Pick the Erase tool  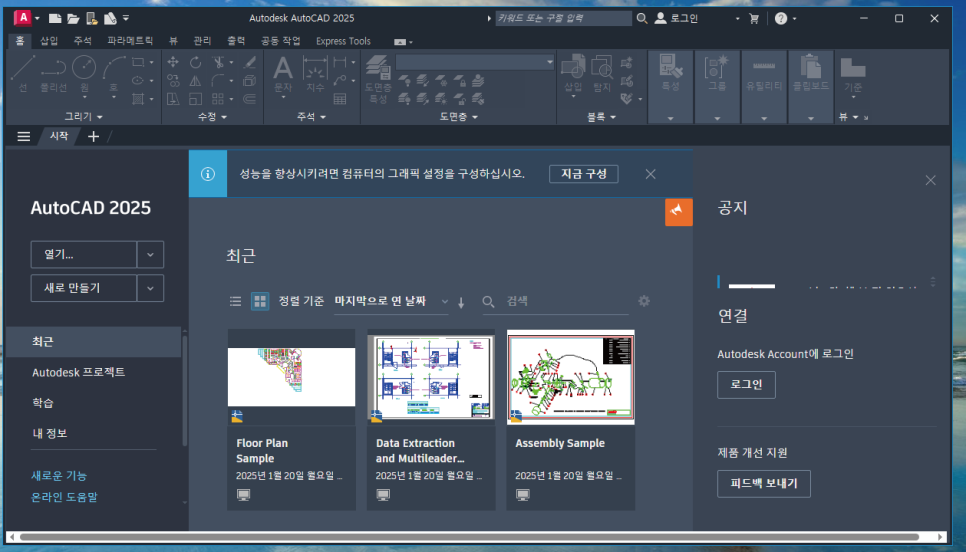(250, 62)
